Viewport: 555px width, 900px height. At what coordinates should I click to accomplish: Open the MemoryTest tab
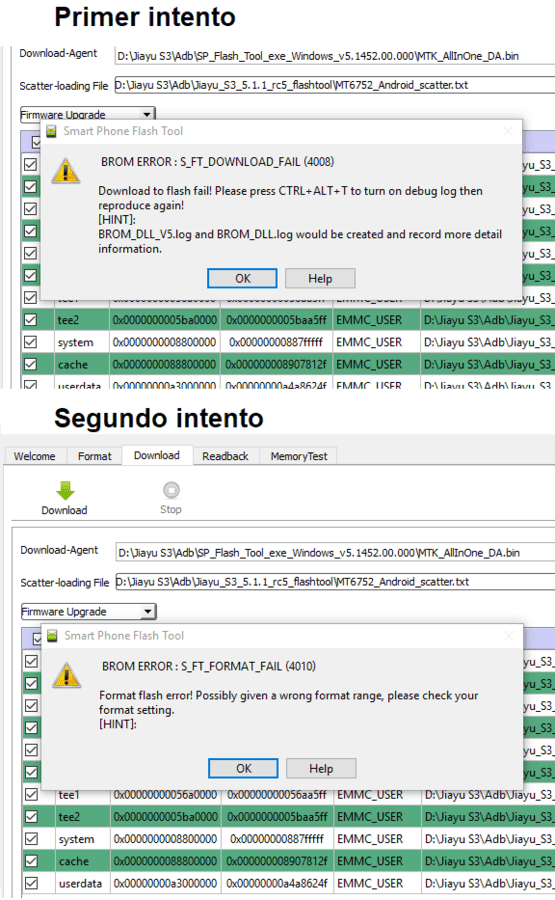pos(299,456)
